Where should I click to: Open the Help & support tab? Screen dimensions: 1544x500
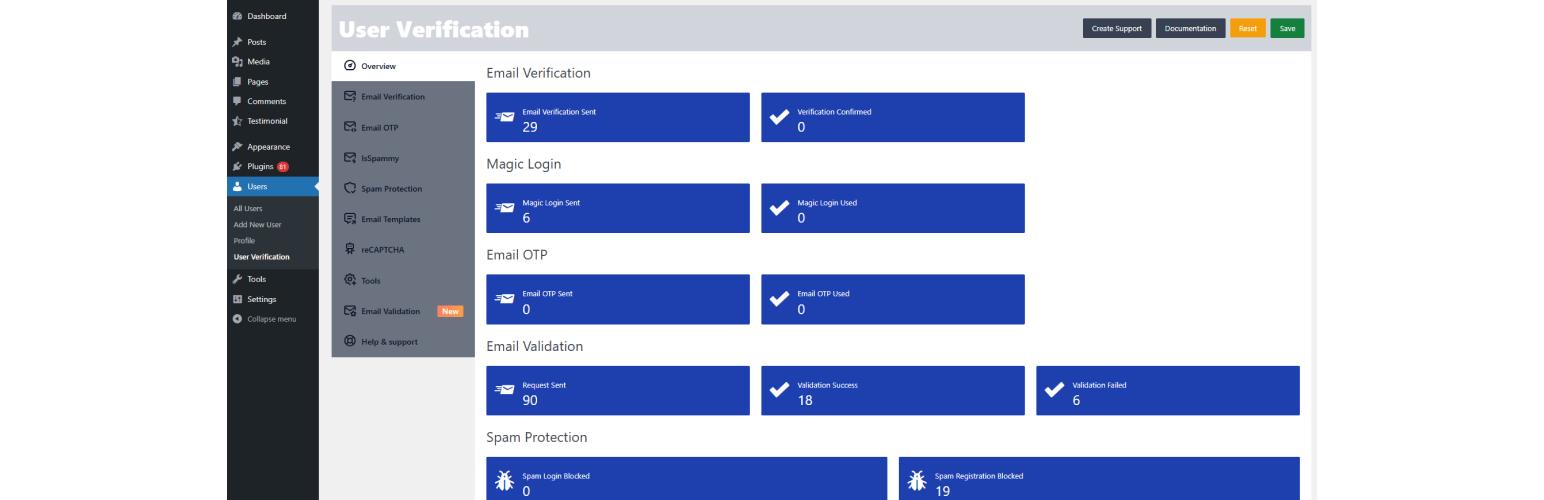(x=403, y=341)
